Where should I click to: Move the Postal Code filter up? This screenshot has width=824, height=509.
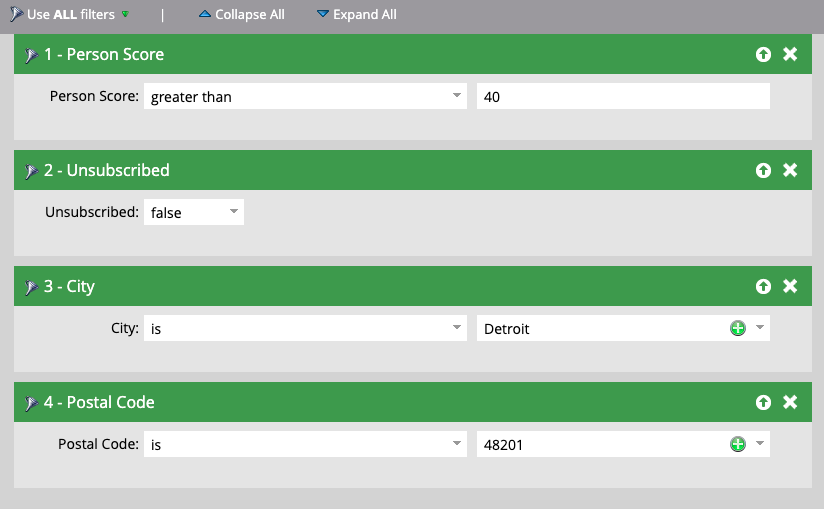764,402
